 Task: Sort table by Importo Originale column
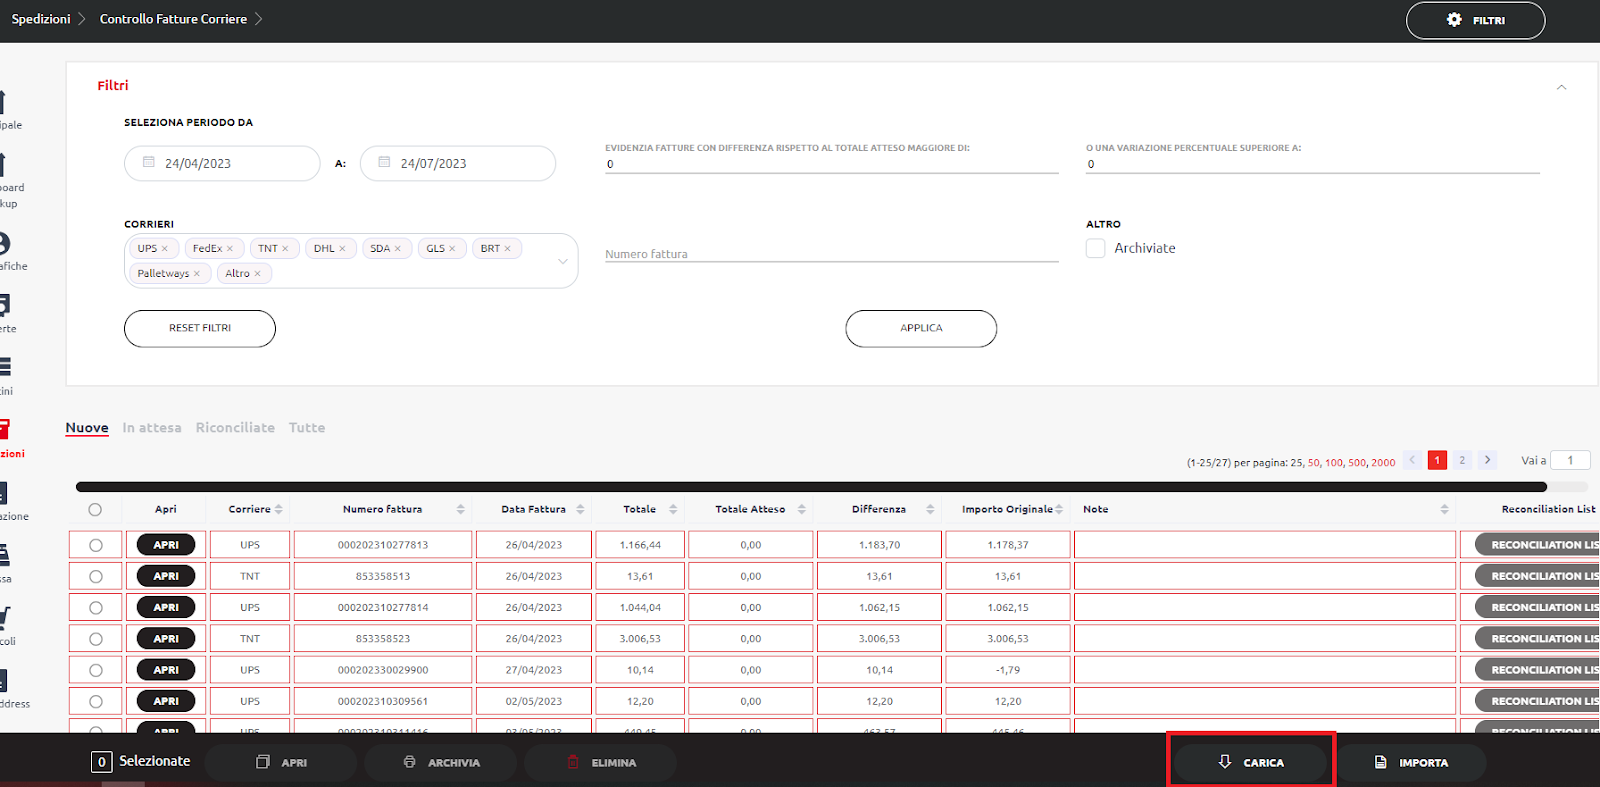[1059, 510]
